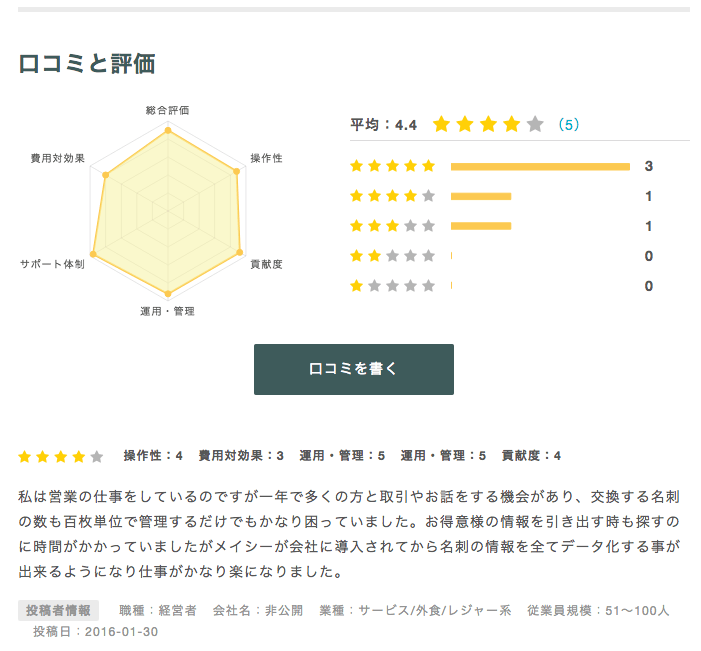
Task: Click the reviewer's four-star rating above the review
Action: pyautogui.click(x=60, y=457)
